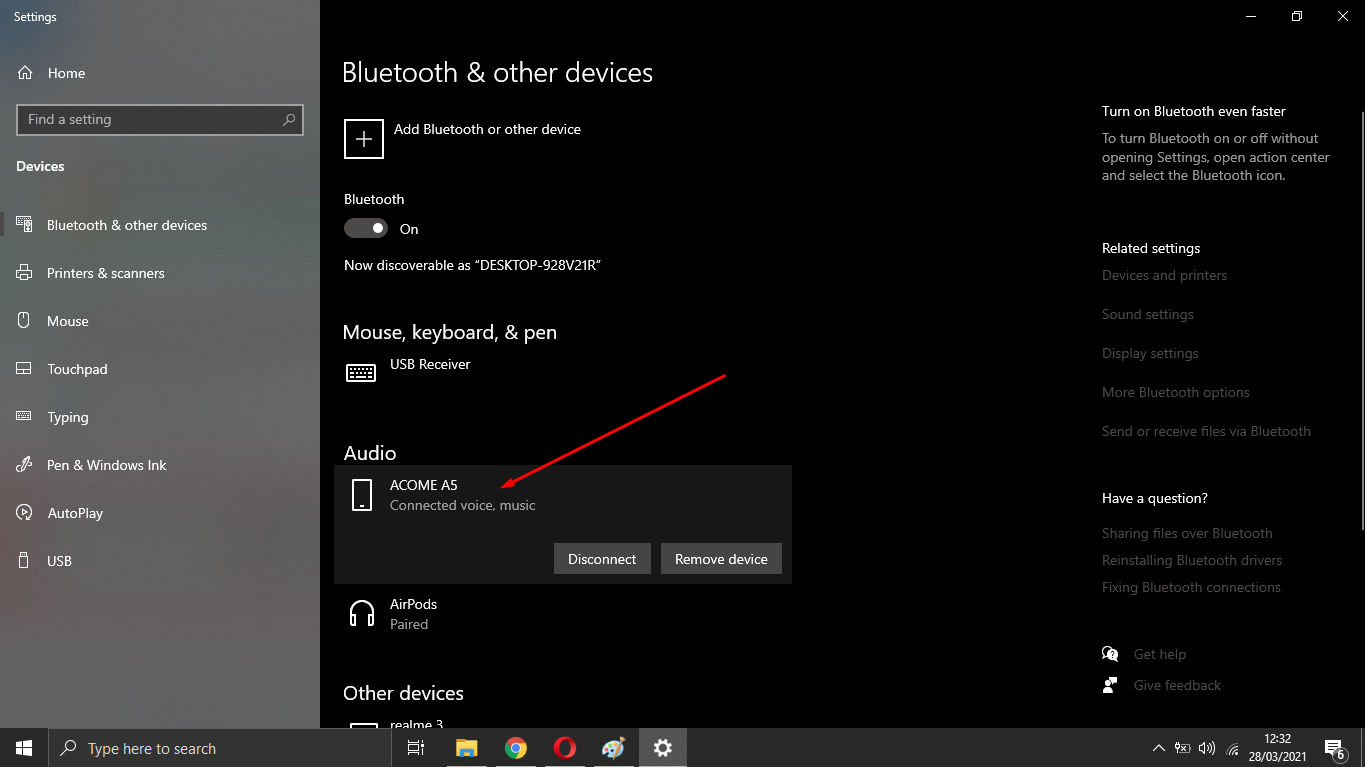Click the AutoPlay sidebar icon
Image resolution: width=1365 pixels, height=767 pixels.
point(25,513)
